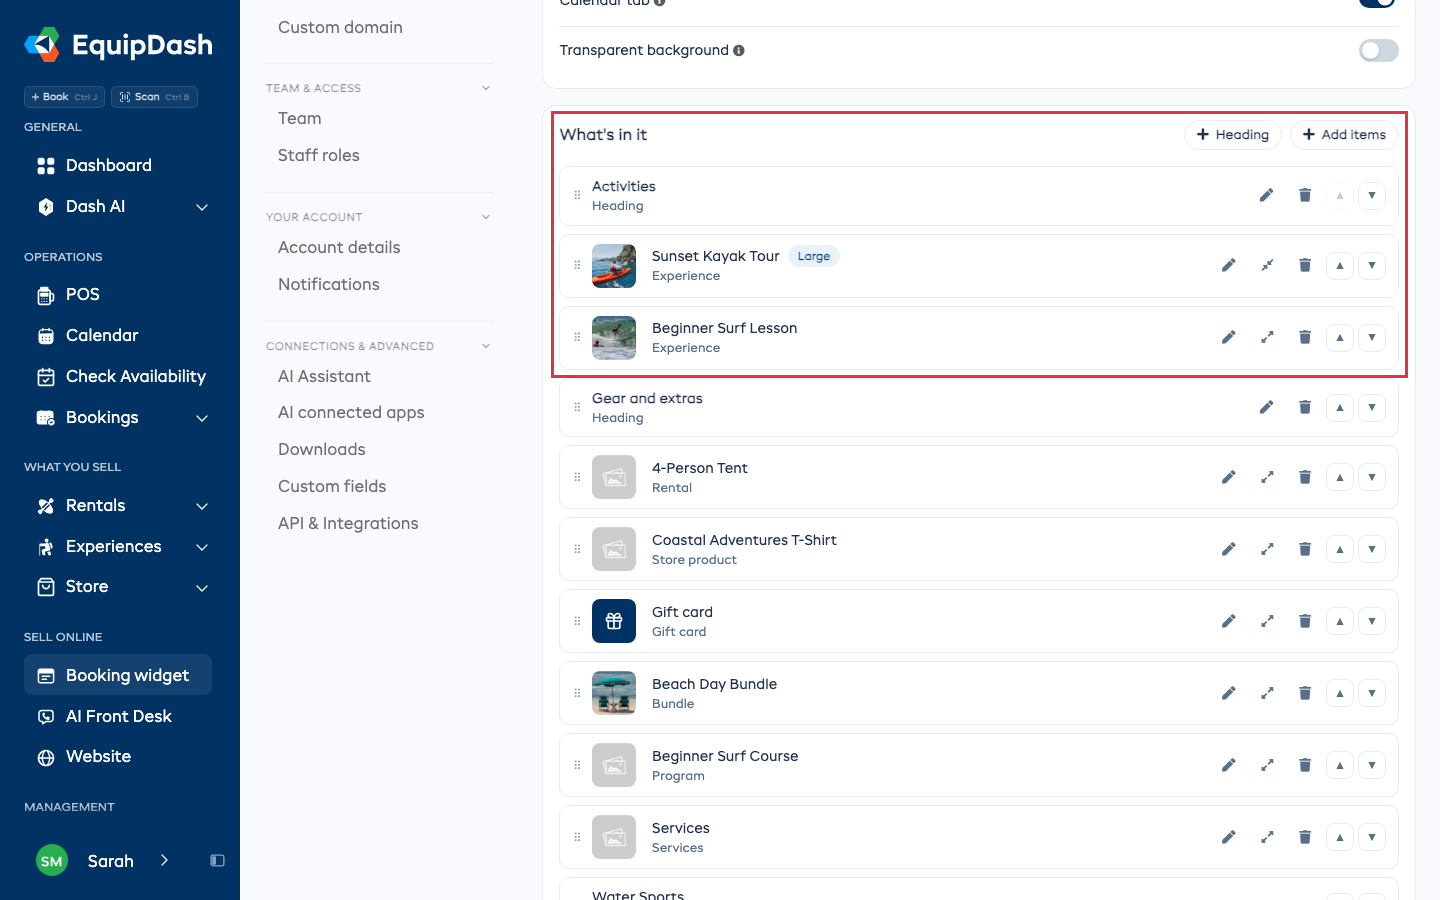This screenshot has height=900, width=1440.
Task: Click the info icon next to Transparent background
Action: coord(739,50)
